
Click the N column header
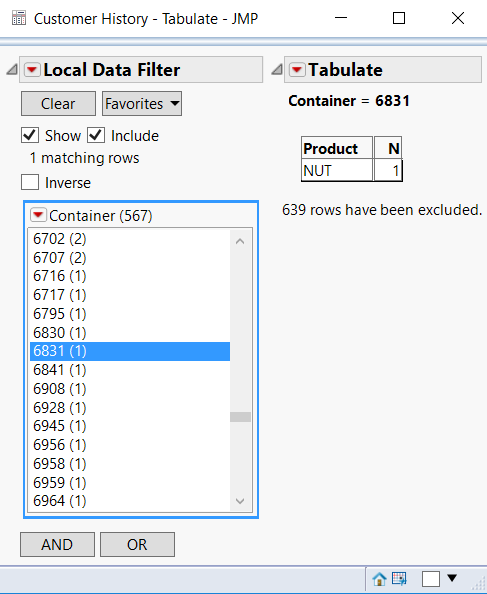tap(388, 148)
